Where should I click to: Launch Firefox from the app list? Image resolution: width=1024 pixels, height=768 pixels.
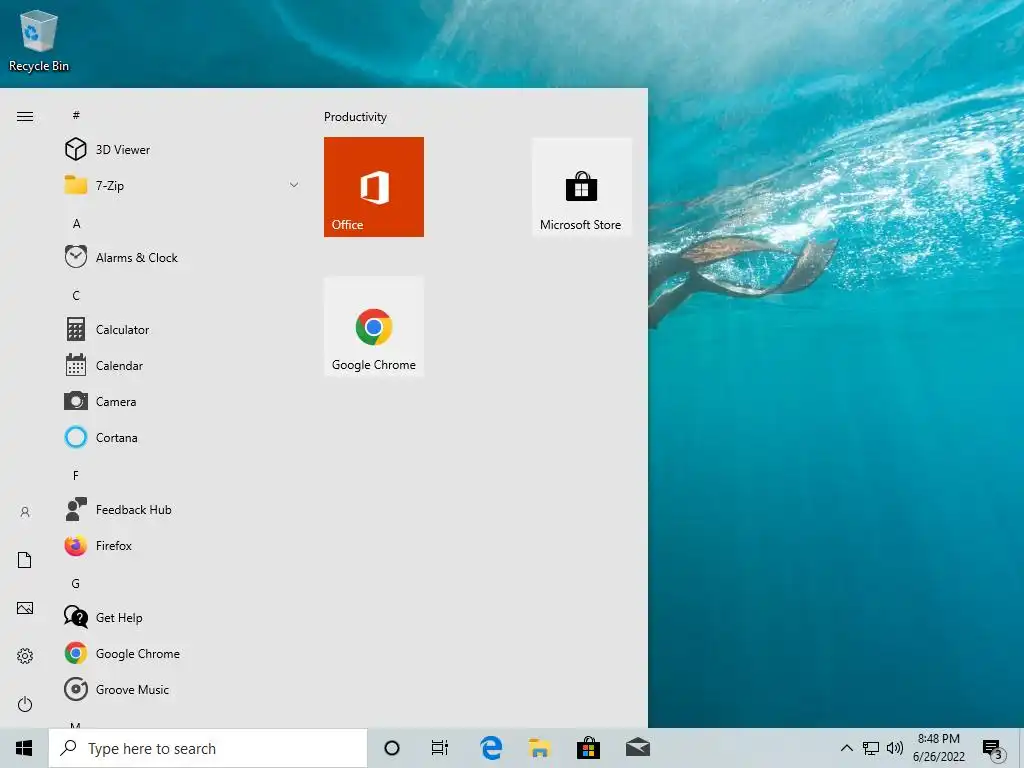(x=182, y=545)
